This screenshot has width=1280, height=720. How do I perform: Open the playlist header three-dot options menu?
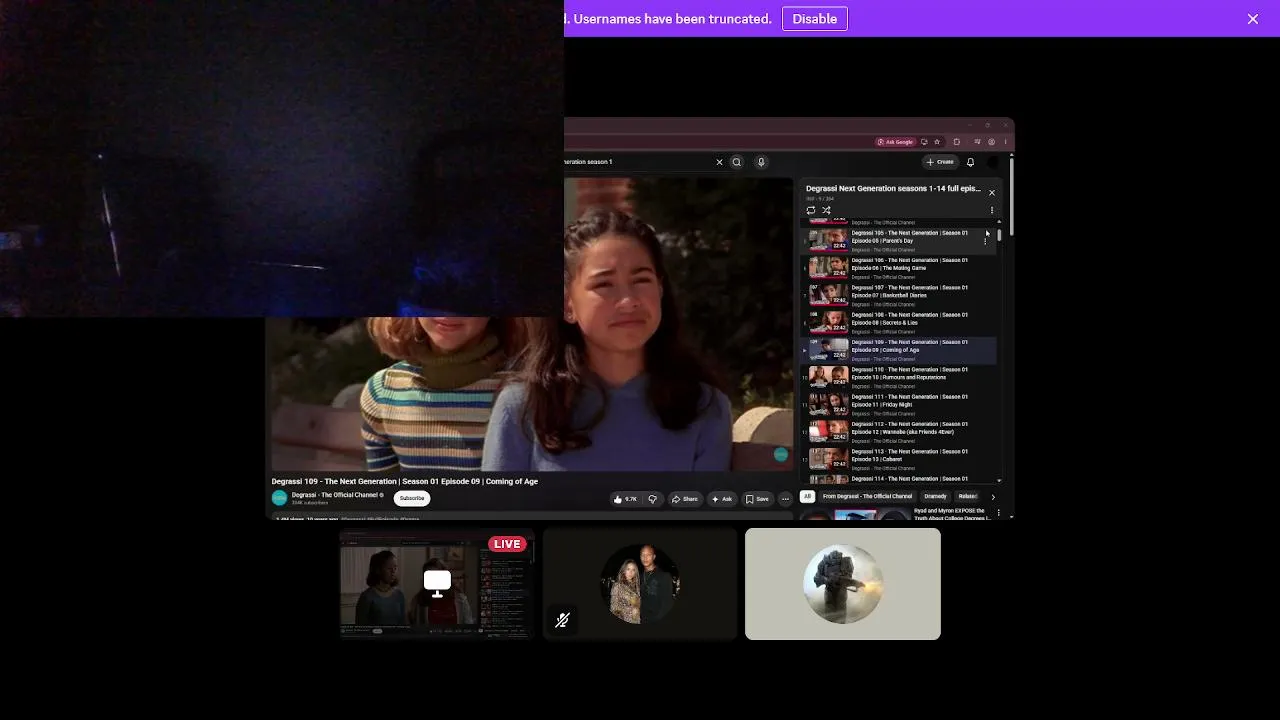tap(992, 210)
